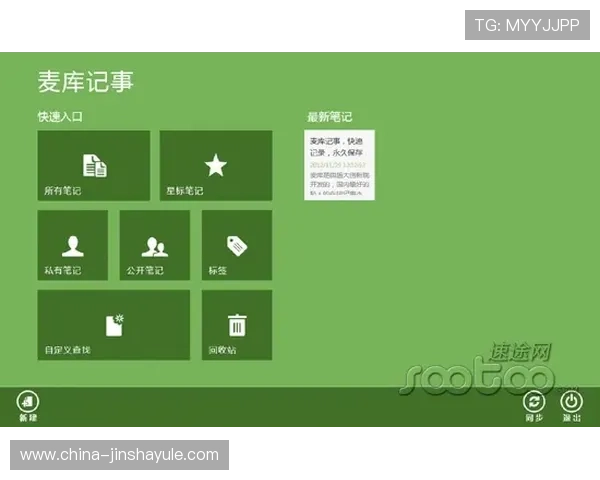Open the 公开笔记 public notes tile
Image resolution: width=600 pixels, height=480 pixels.
point(155,245)
